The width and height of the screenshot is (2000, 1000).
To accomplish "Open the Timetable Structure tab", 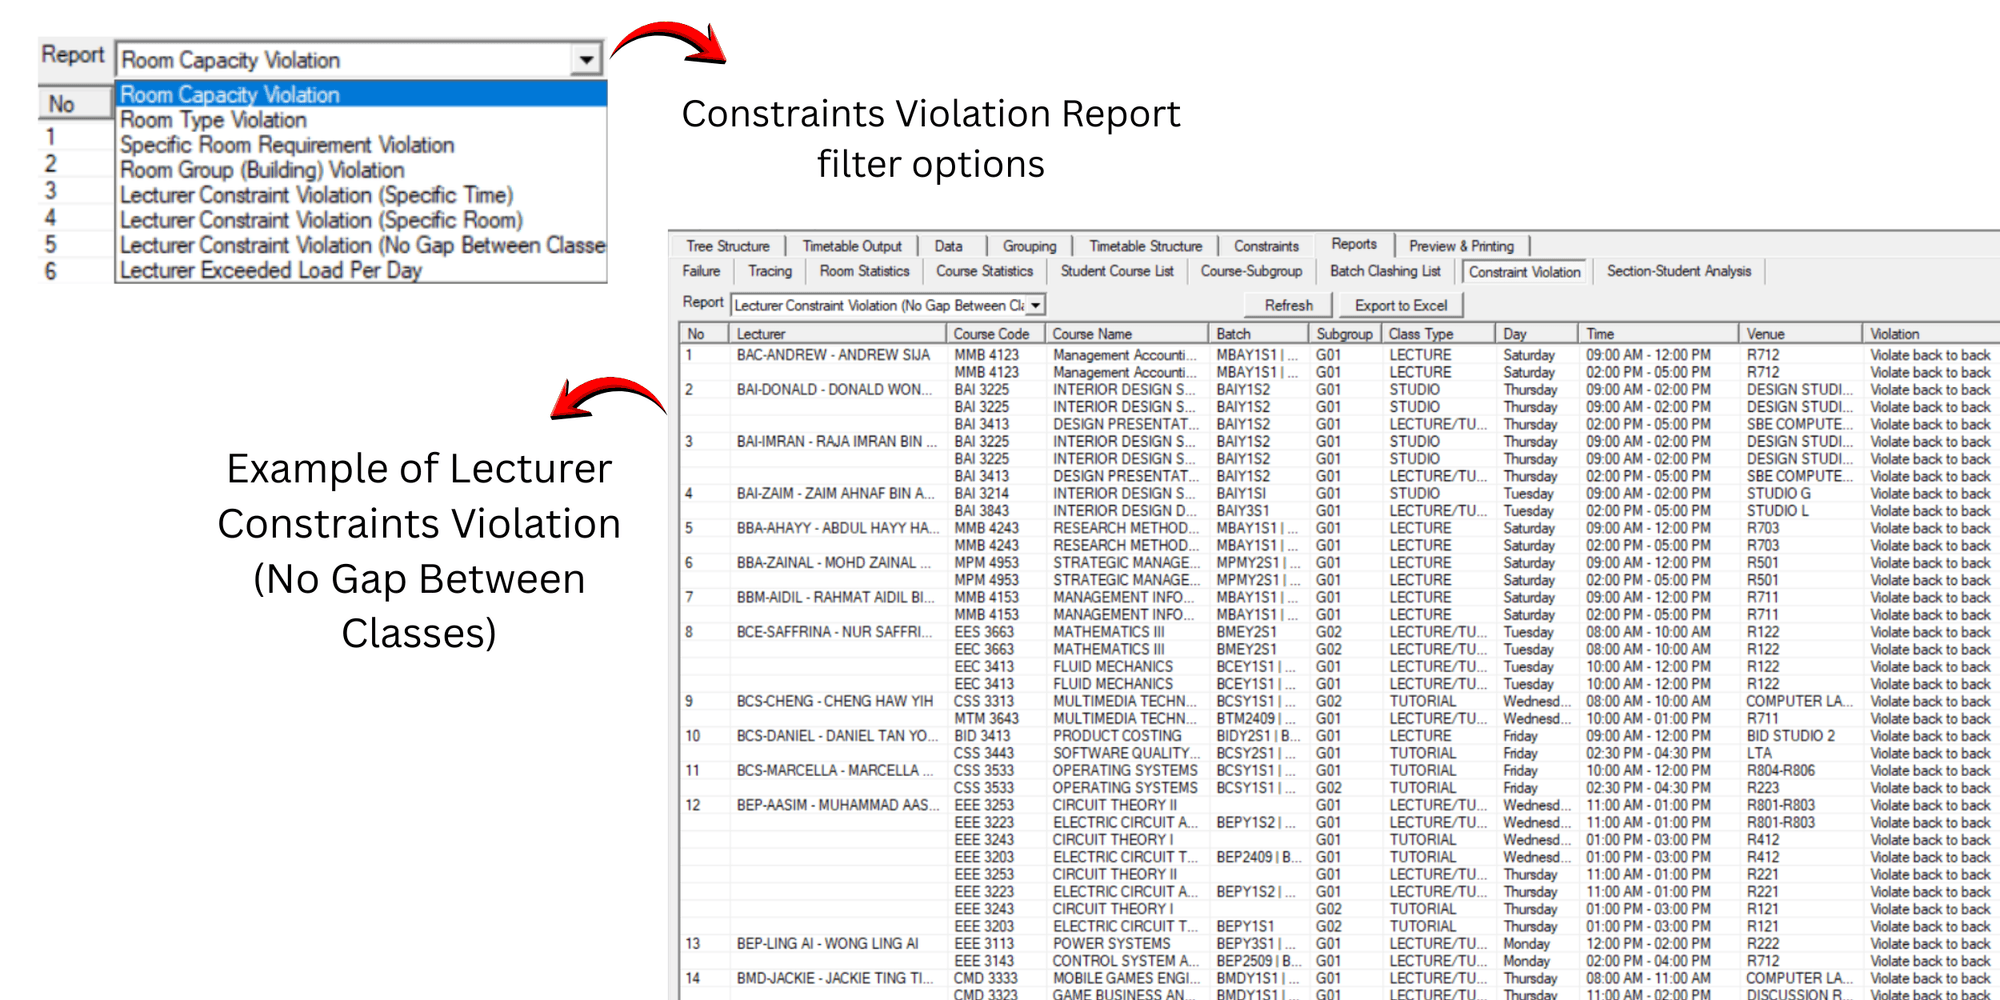I will click(1145, 246).
